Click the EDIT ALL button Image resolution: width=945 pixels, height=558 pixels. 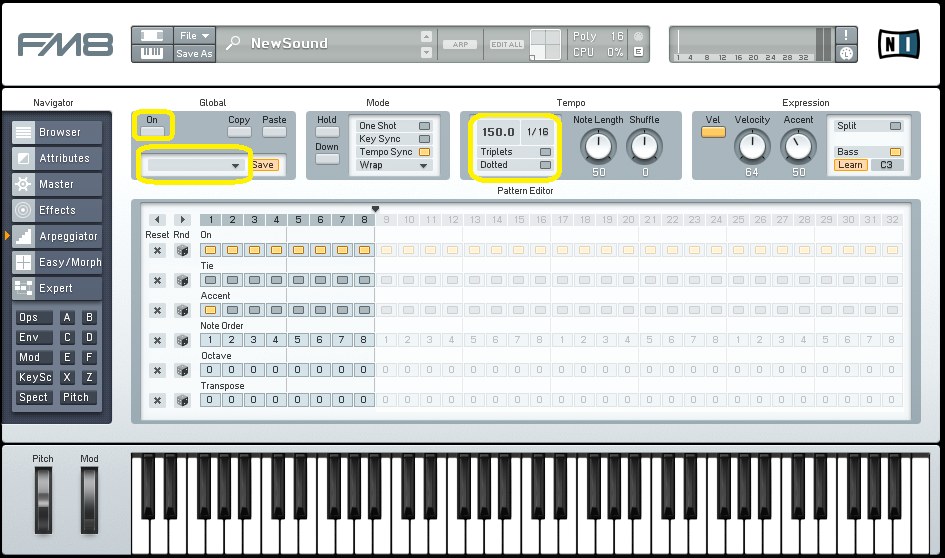[x=506, y=44]
